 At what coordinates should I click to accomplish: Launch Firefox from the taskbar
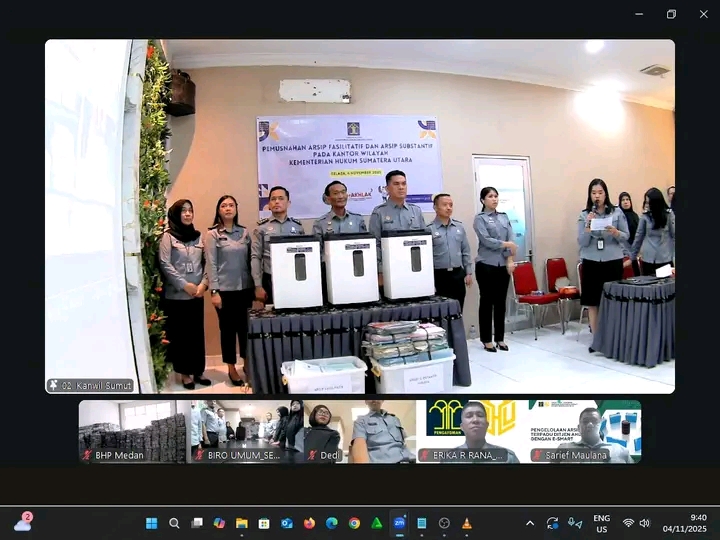pos(309,523)
